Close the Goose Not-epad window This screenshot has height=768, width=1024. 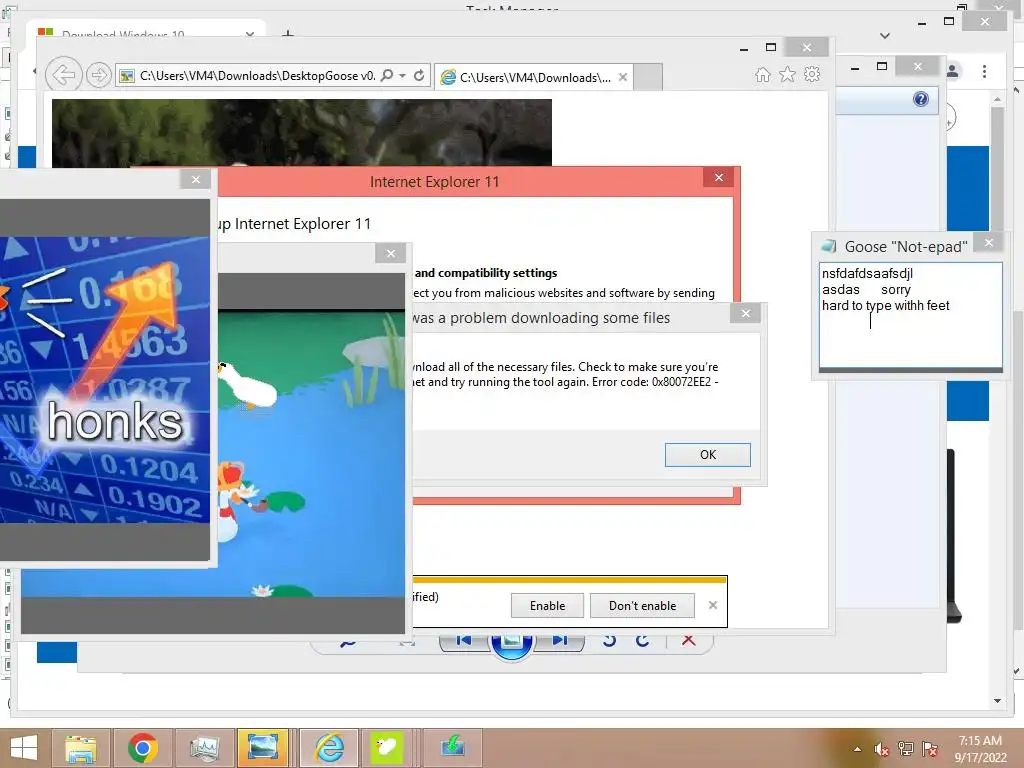(989, 243)
